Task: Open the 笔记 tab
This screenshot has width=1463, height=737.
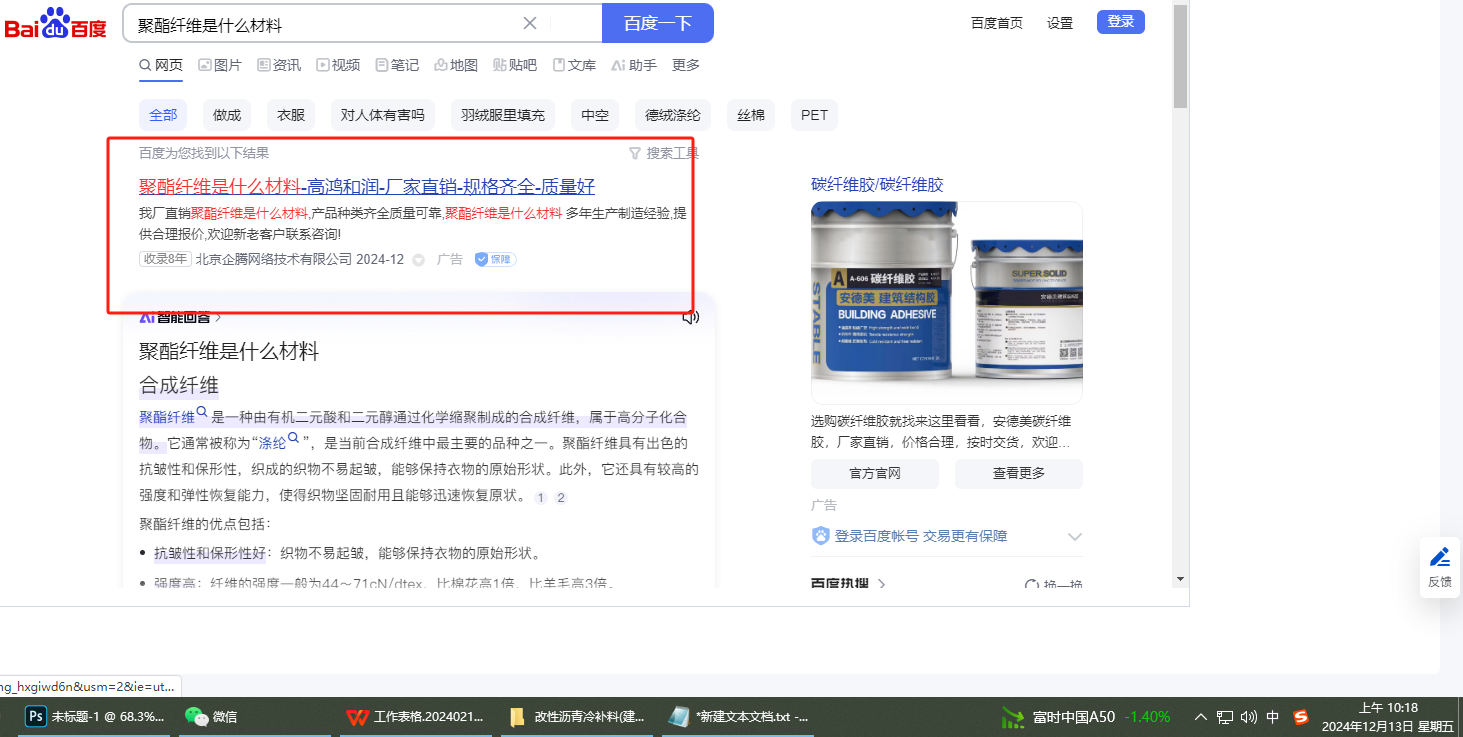Action: point(397,65)
